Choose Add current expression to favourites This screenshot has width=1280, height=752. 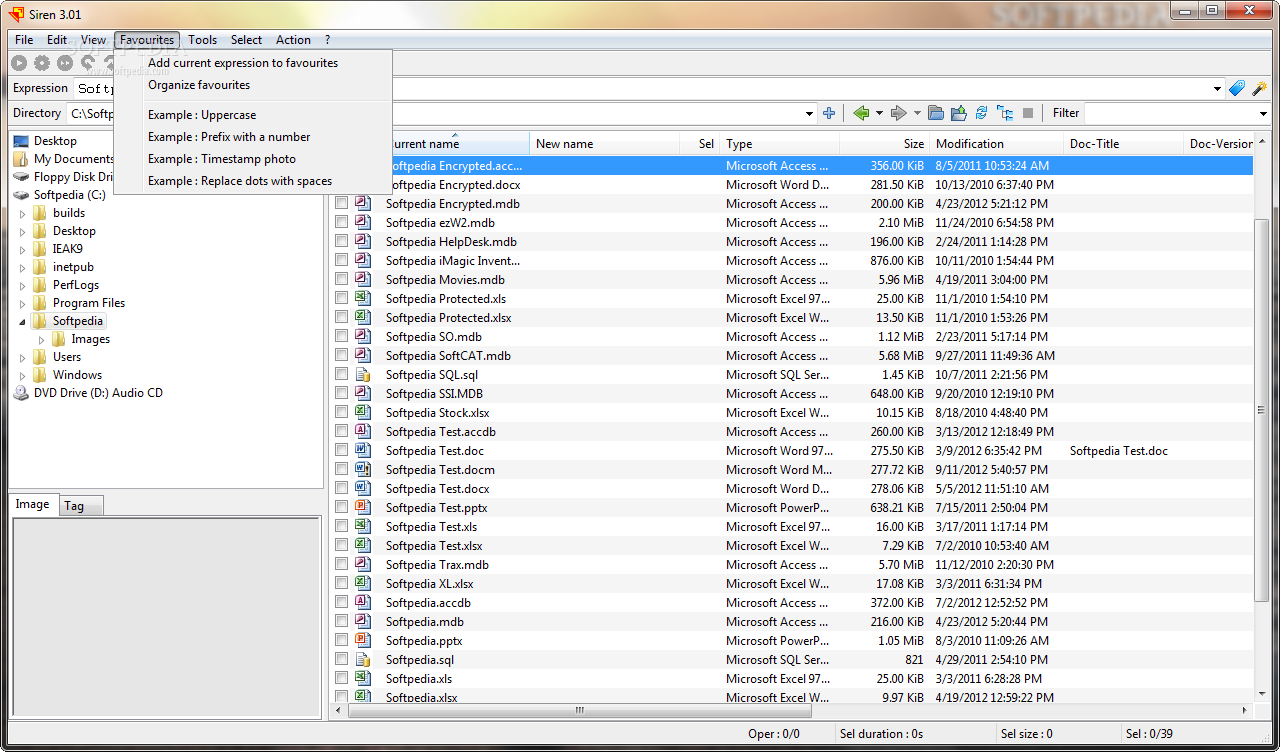click(x=243, y=63)
